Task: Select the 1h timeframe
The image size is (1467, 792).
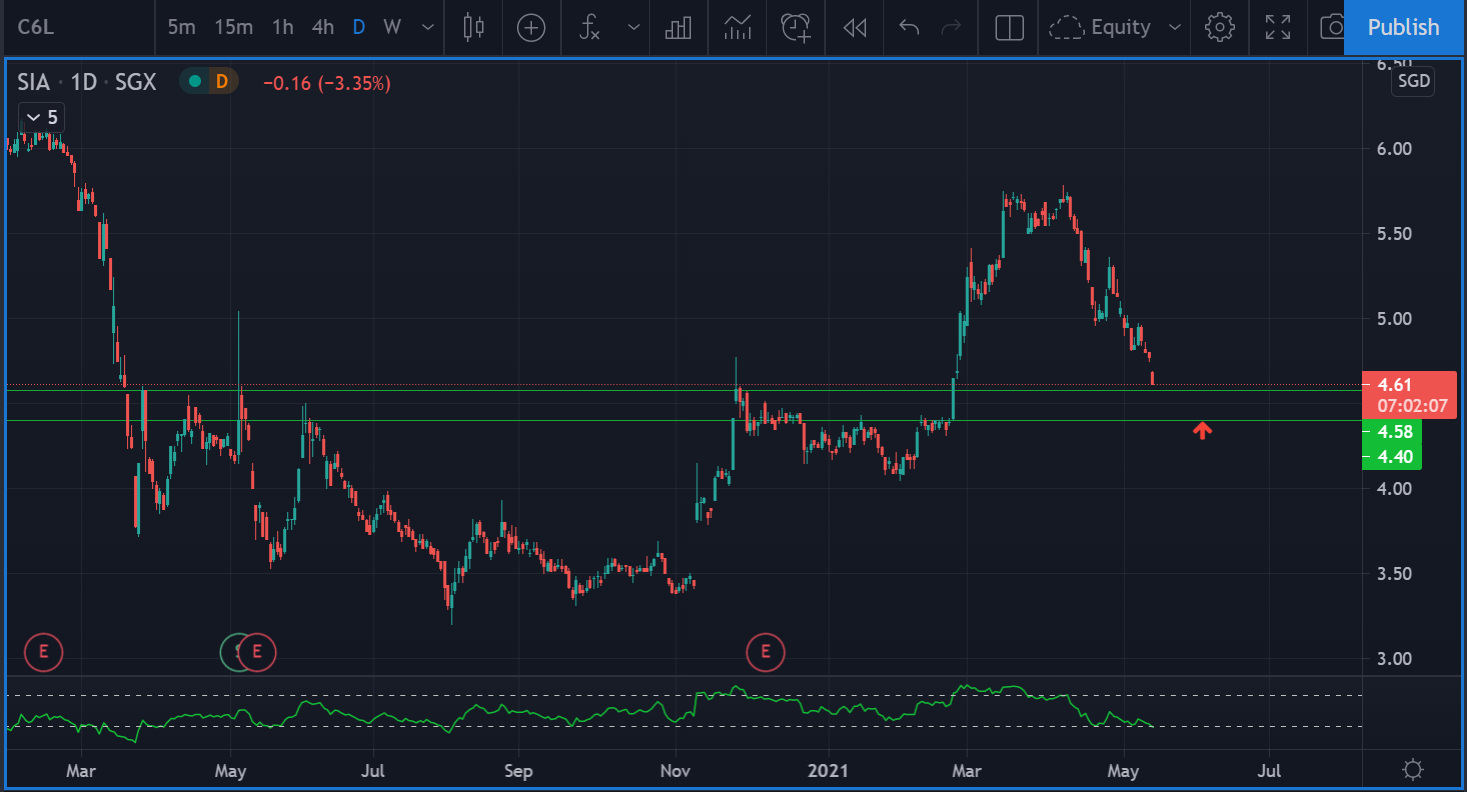Action: coord(283,27)
